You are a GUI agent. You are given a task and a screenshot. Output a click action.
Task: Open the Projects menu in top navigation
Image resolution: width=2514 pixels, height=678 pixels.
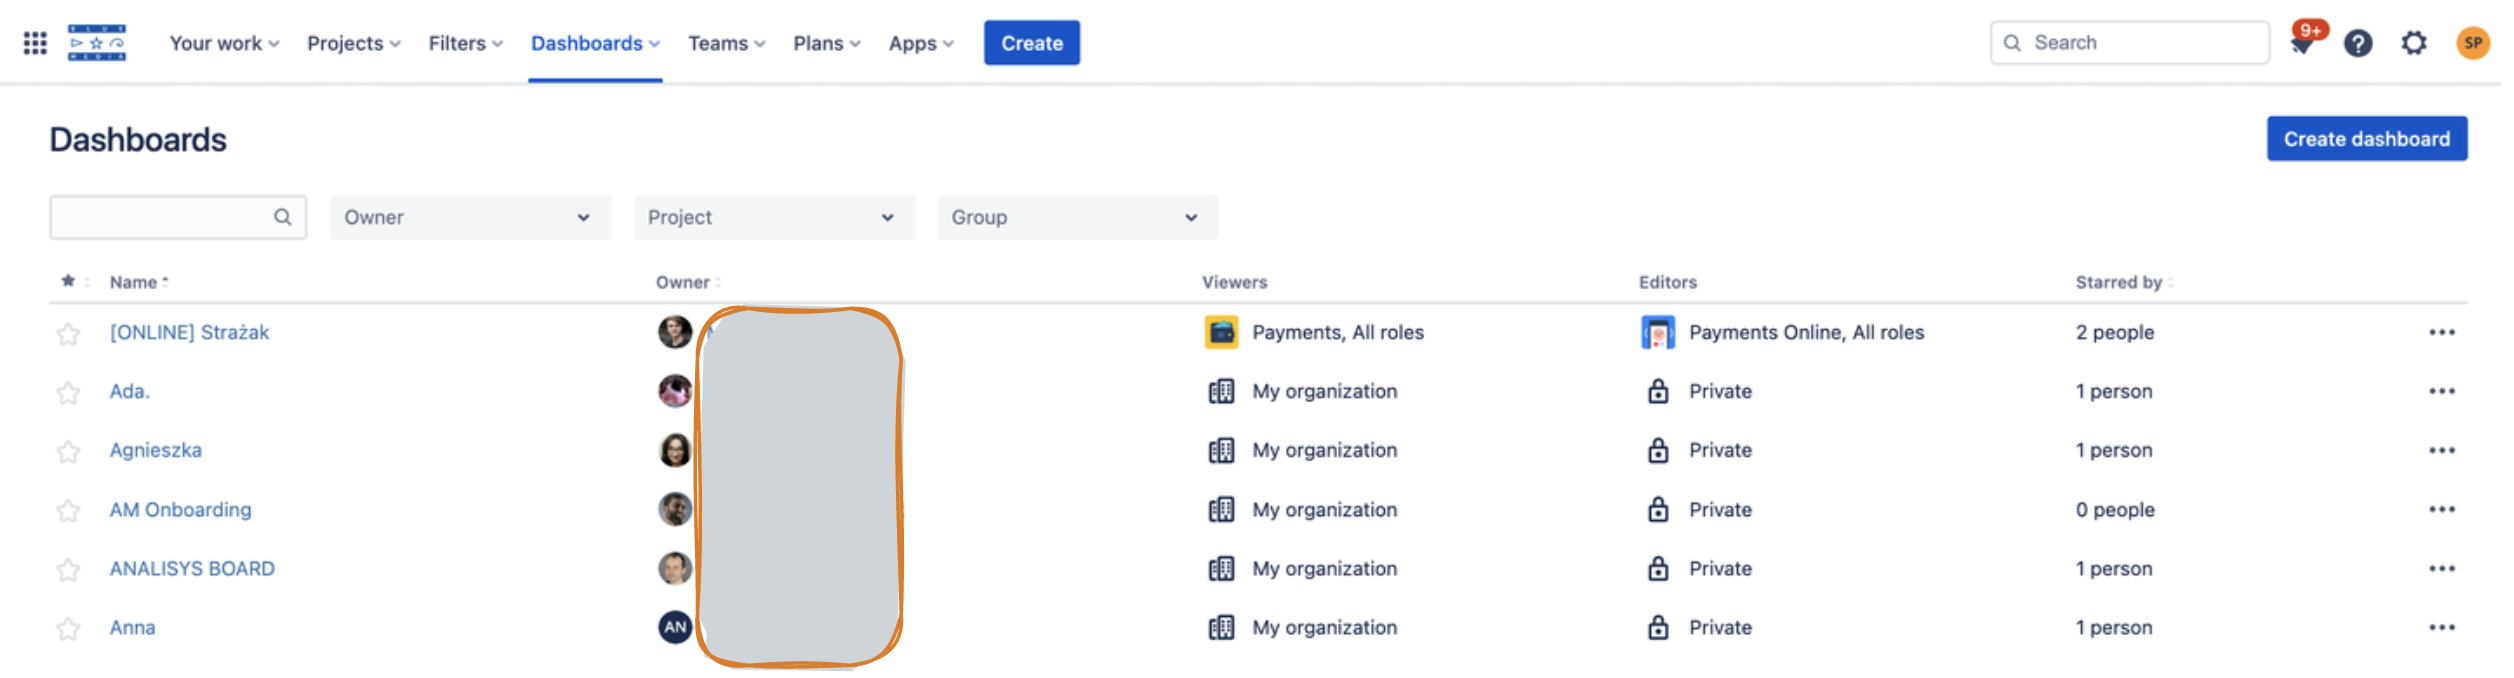point(353,44)
